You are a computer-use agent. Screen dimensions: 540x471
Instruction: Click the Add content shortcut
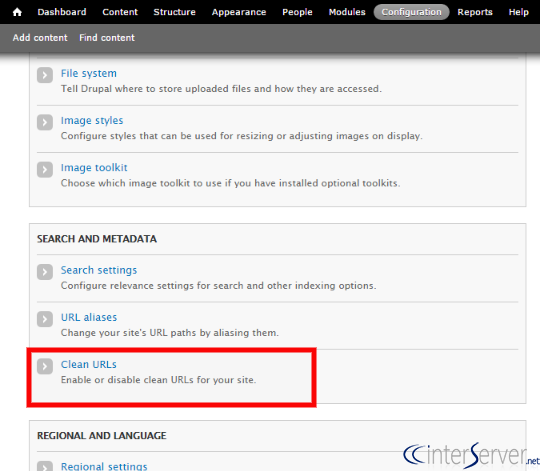point(40,38)
